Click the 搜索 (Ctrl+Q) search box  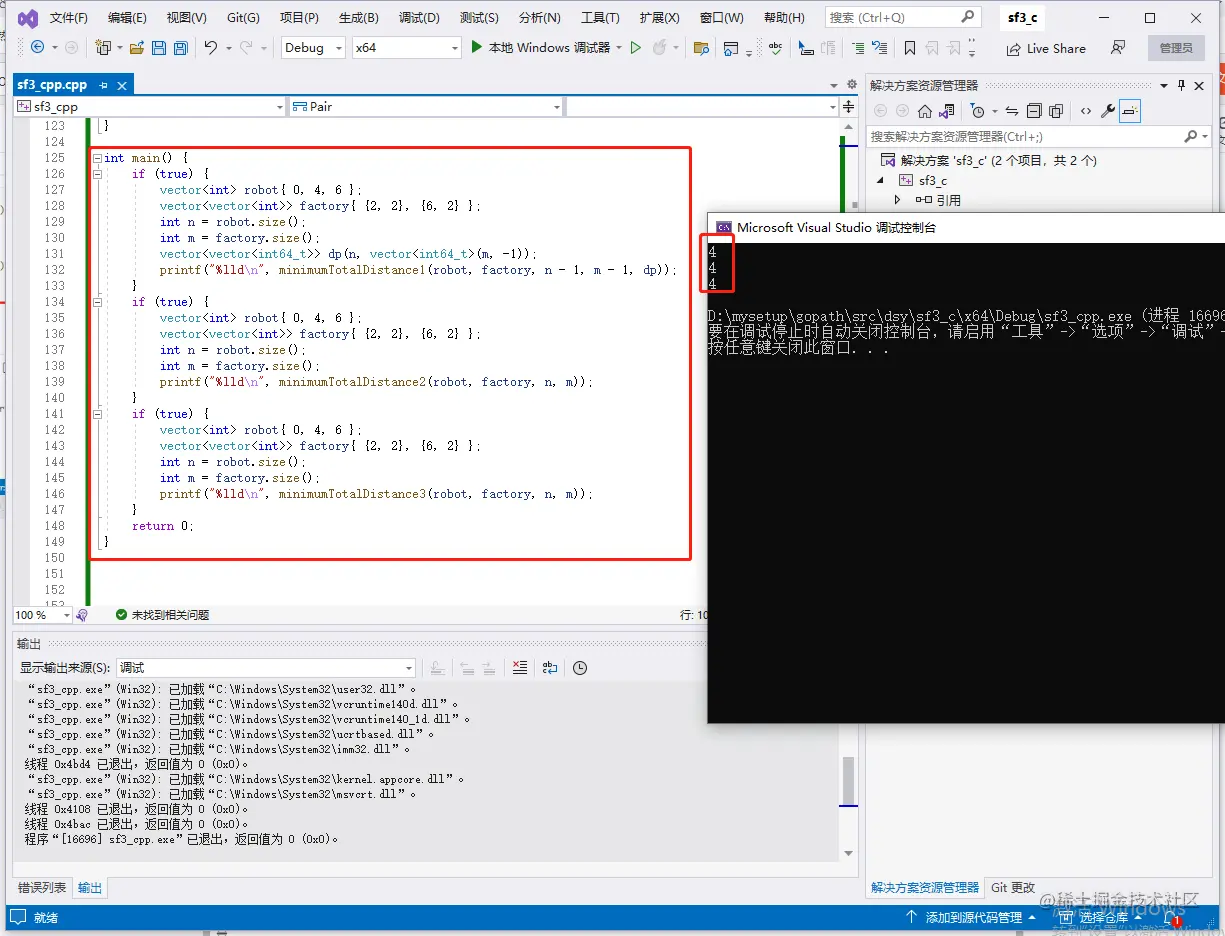pos(902,17)
